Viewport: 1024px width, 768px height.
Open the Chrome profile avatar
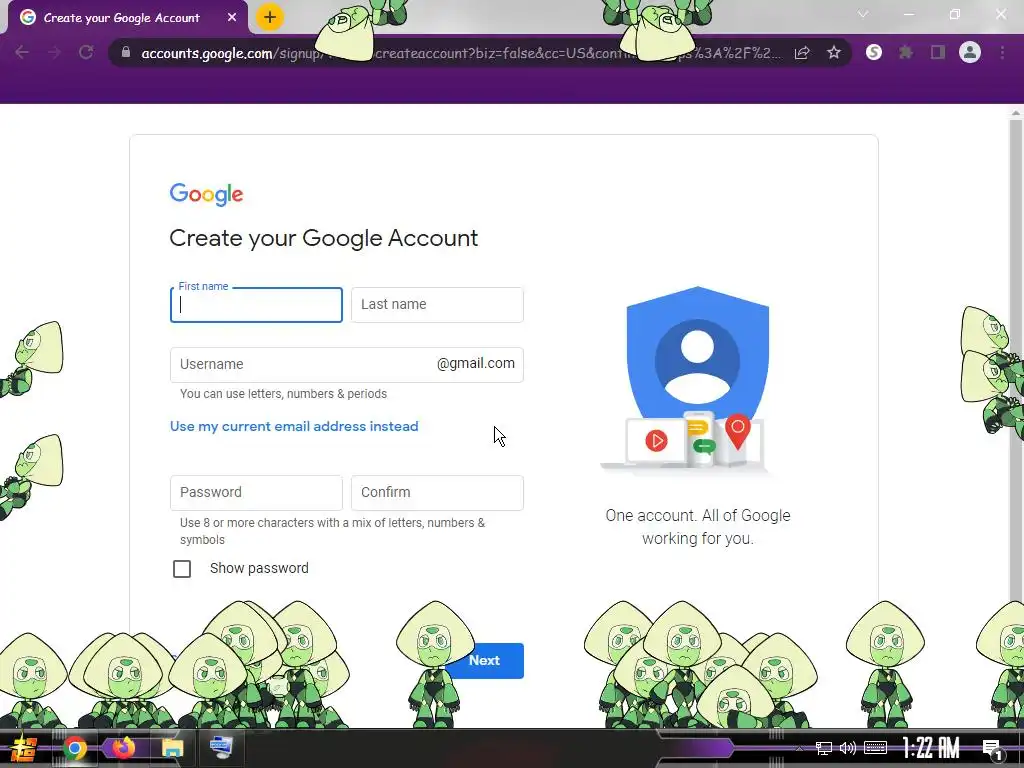[x=970, y=52]
